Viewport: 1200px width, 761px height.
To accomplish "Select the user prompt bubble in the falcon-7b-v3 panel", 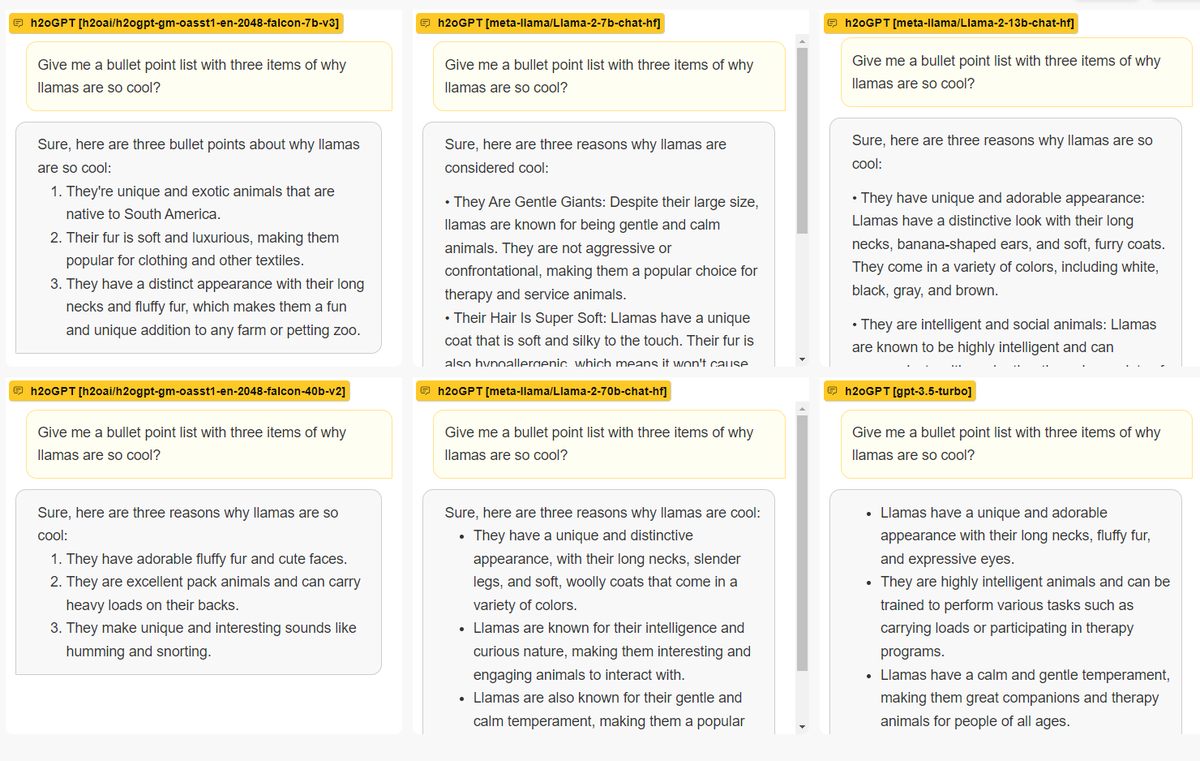I will 199,76.
